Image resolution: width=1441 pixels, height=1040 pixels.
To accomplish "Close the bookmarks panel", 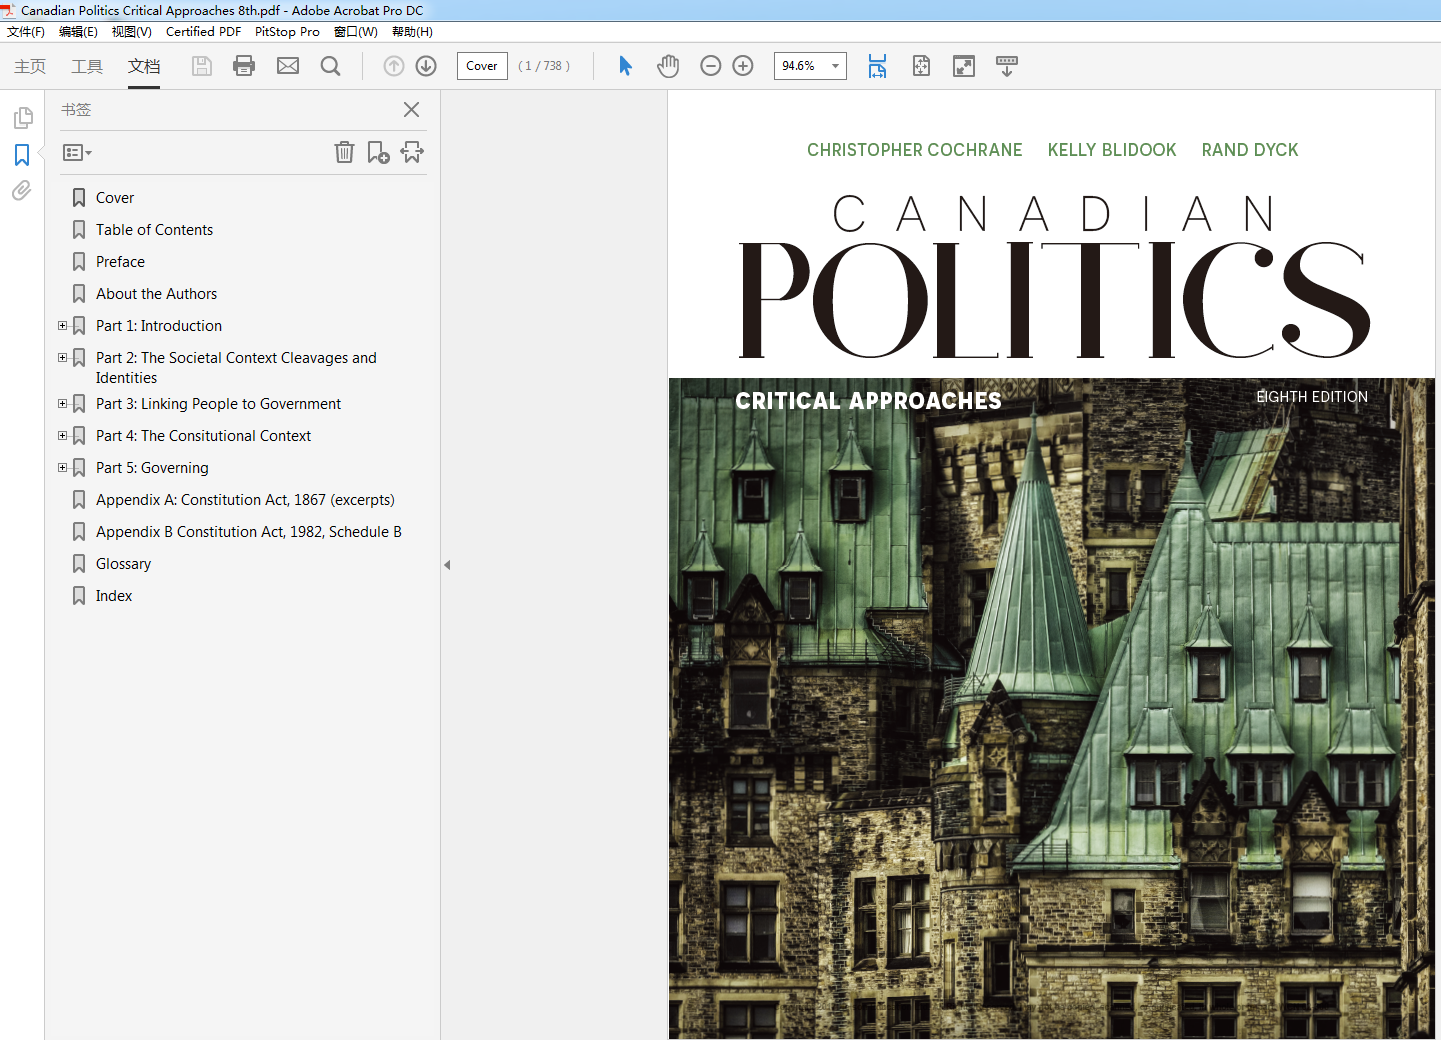I will click(411, 109).
